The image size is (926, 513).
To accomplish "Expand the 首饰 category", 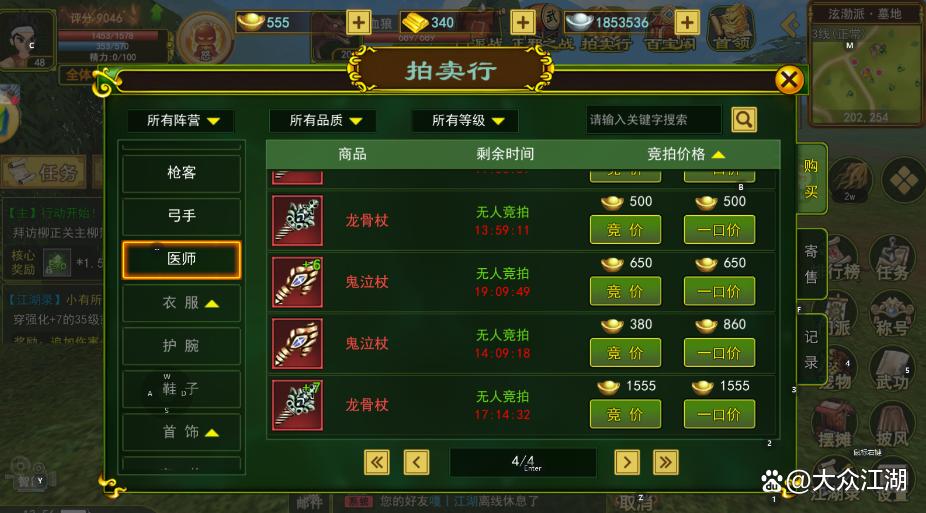I will (182, 432).
